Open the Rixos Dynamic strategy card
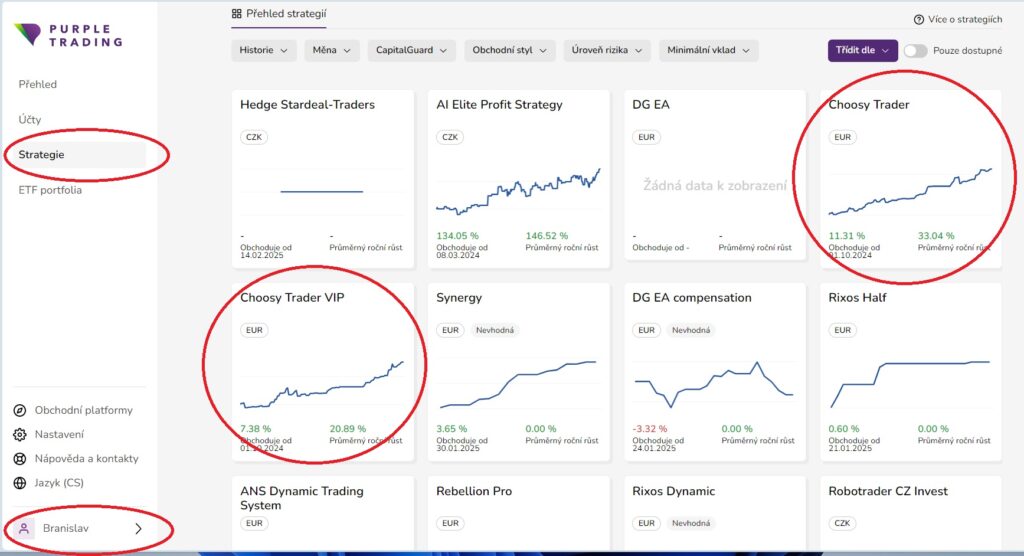Viewport: 1024px width, 556px height. [714, 513]
